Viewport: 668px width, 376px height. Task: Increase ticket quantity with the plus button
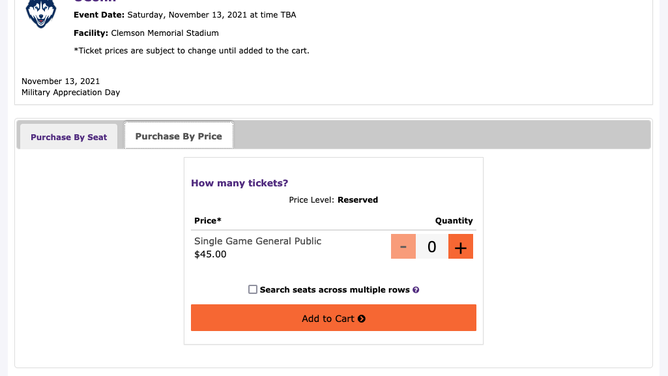click(x=461, y=247)
